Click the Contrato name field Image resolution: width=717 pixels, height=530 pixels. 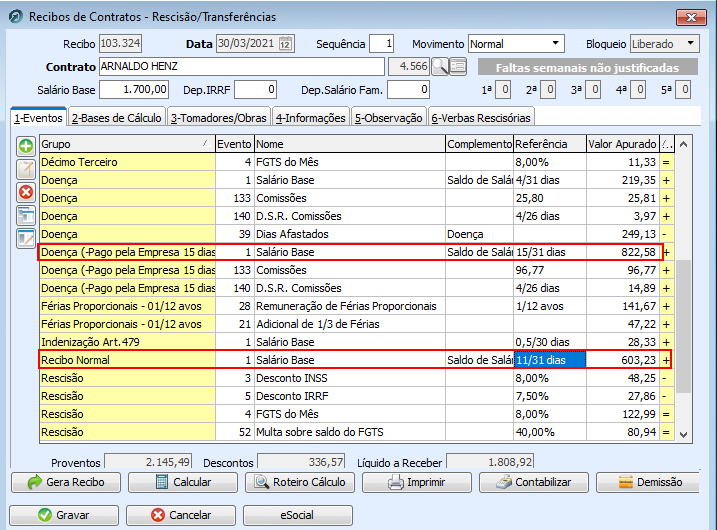click(241, 66)
